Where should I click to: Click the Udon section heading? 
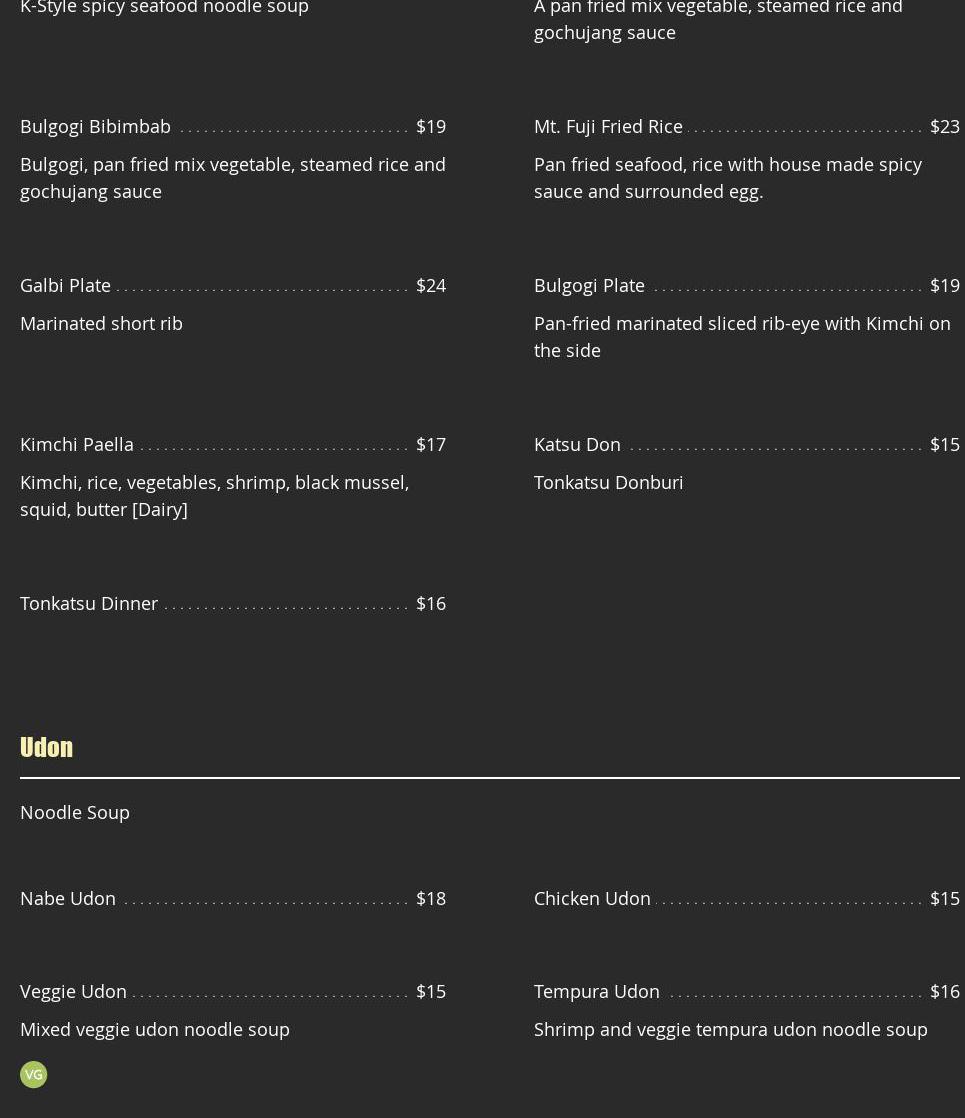[46, 747]
